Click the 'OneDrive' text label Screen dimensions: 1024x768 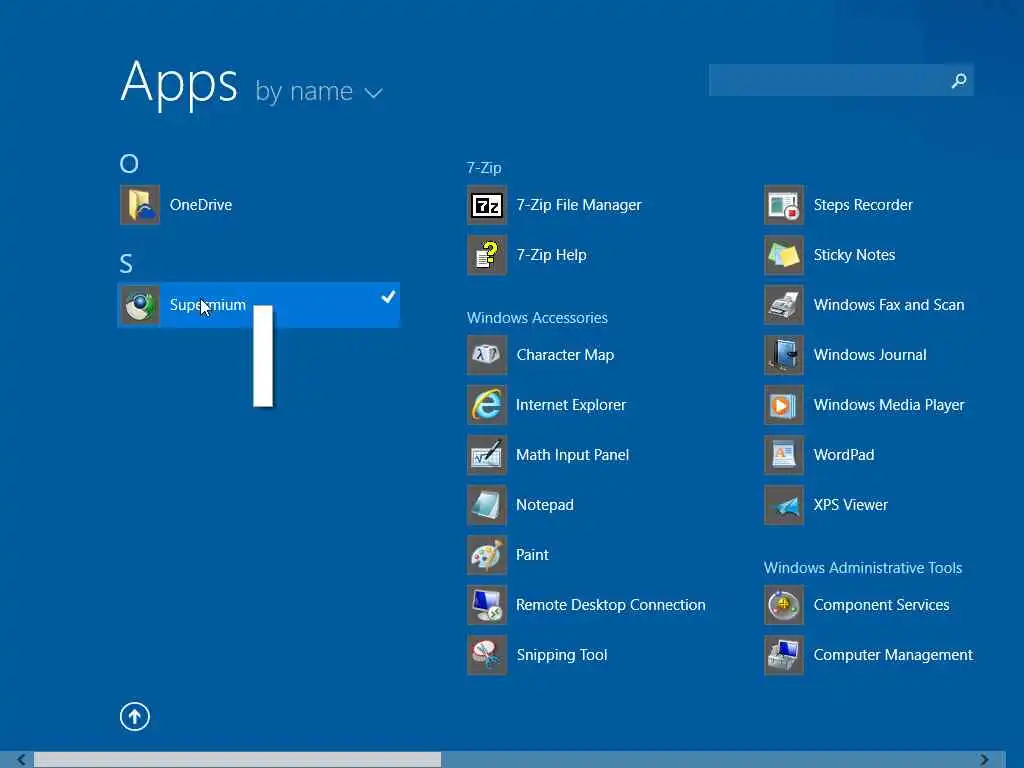(200, 205)
